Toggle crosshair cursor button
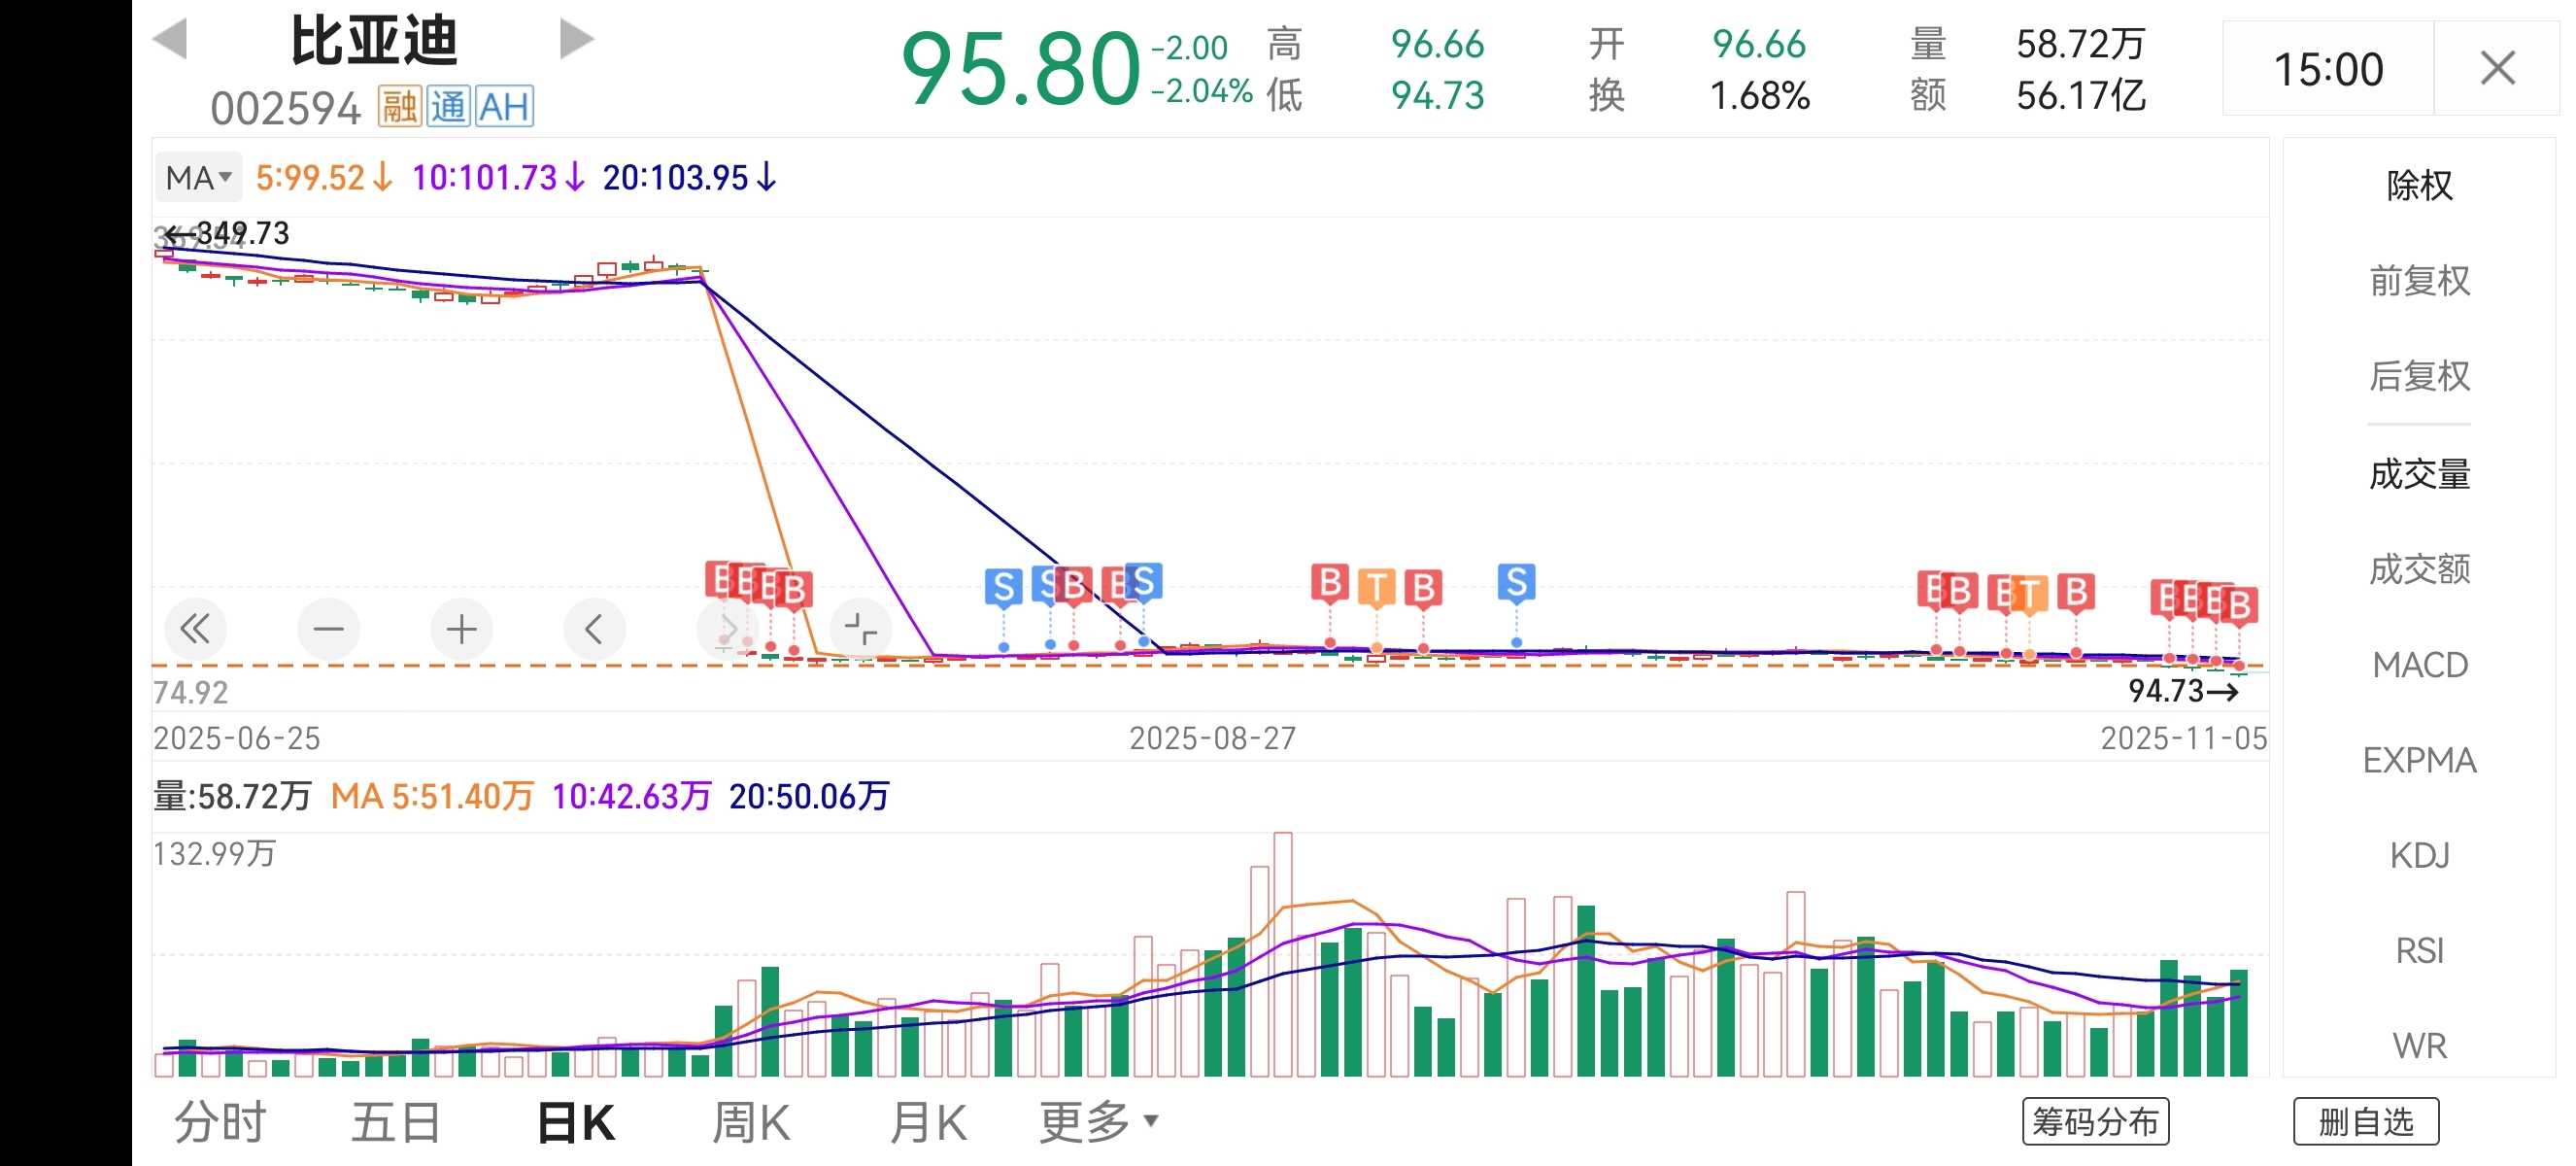 (860, 629)
